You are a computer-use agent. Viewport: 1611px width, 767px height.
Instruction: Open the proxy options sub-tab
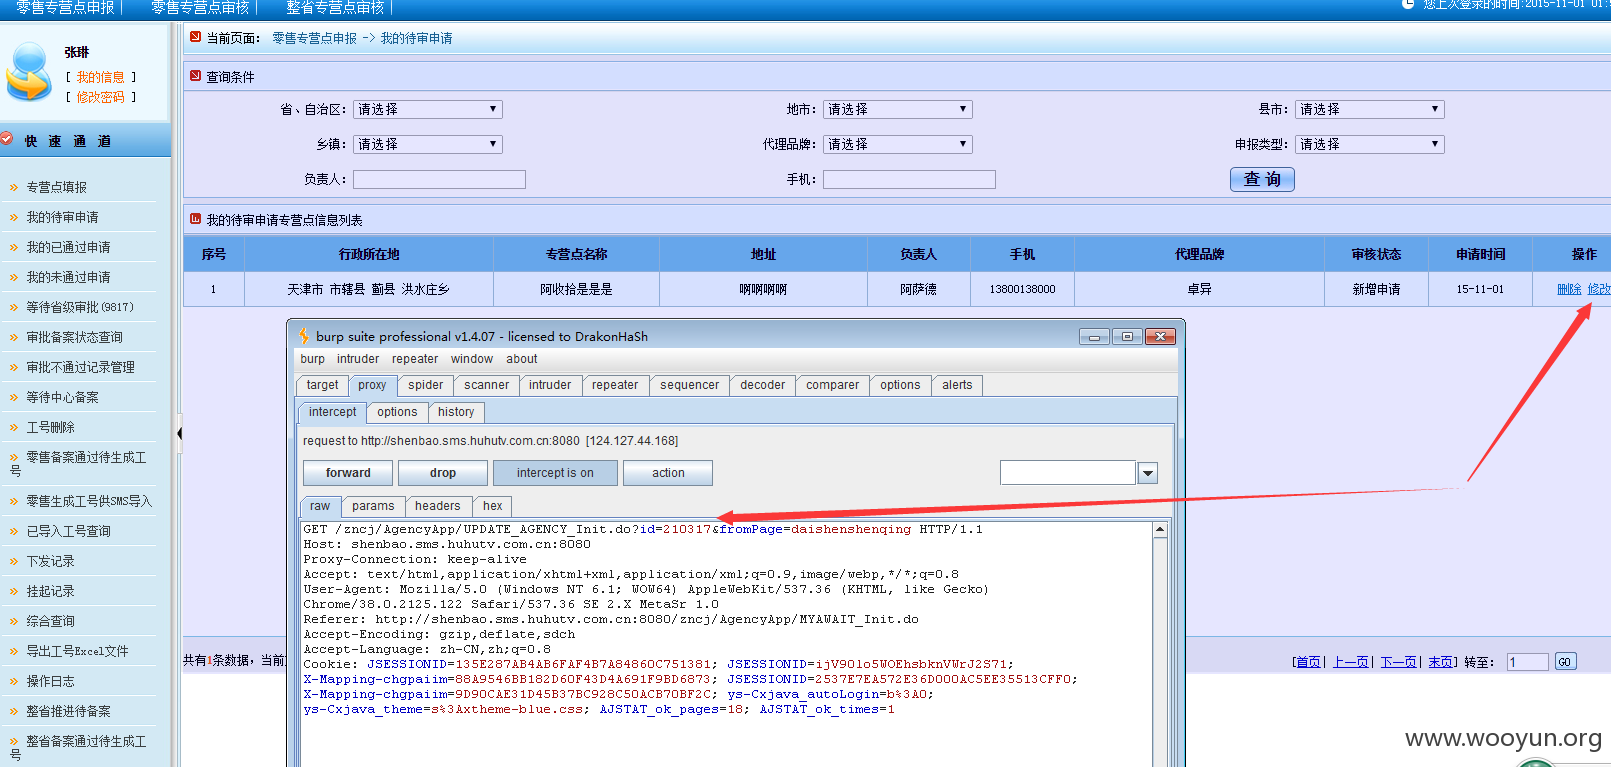point(398,412)
